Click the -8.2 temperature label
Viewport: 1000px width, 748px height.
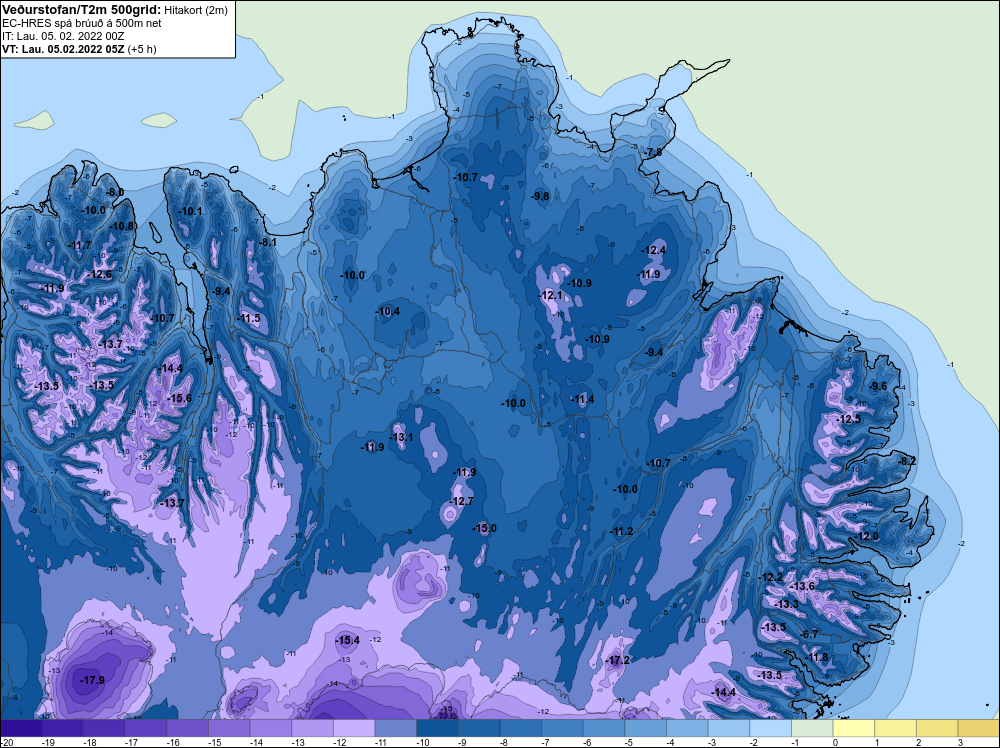(x=906, y=461)
